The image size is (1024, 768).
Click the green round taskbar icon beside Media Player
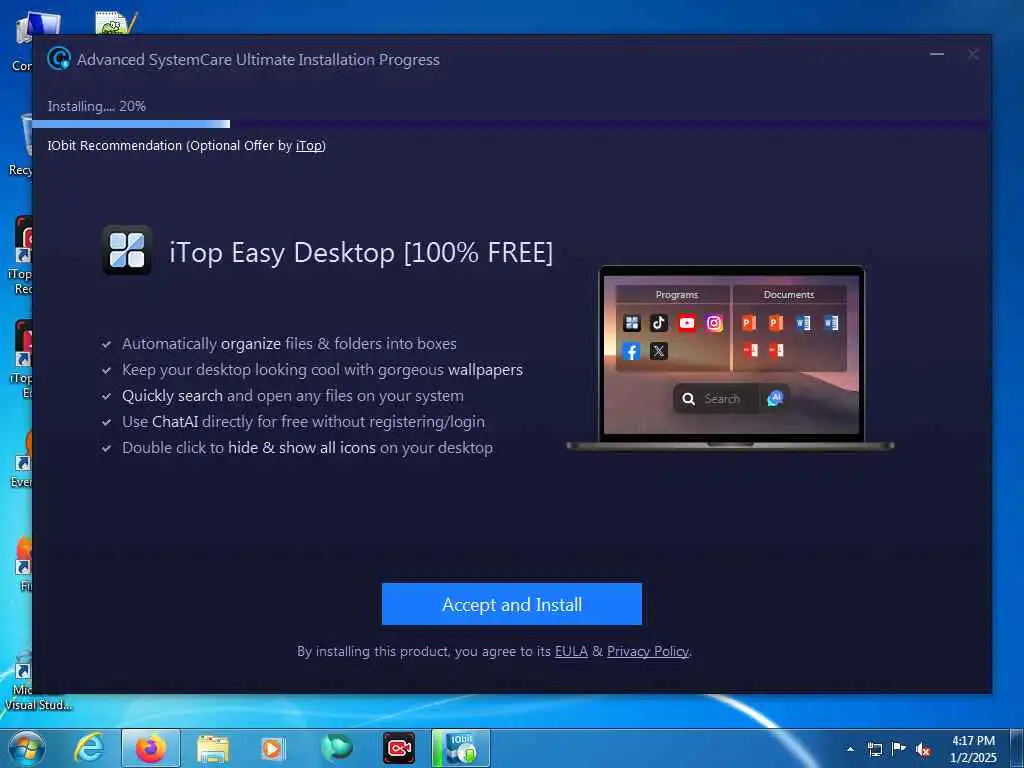pos(337,748)
